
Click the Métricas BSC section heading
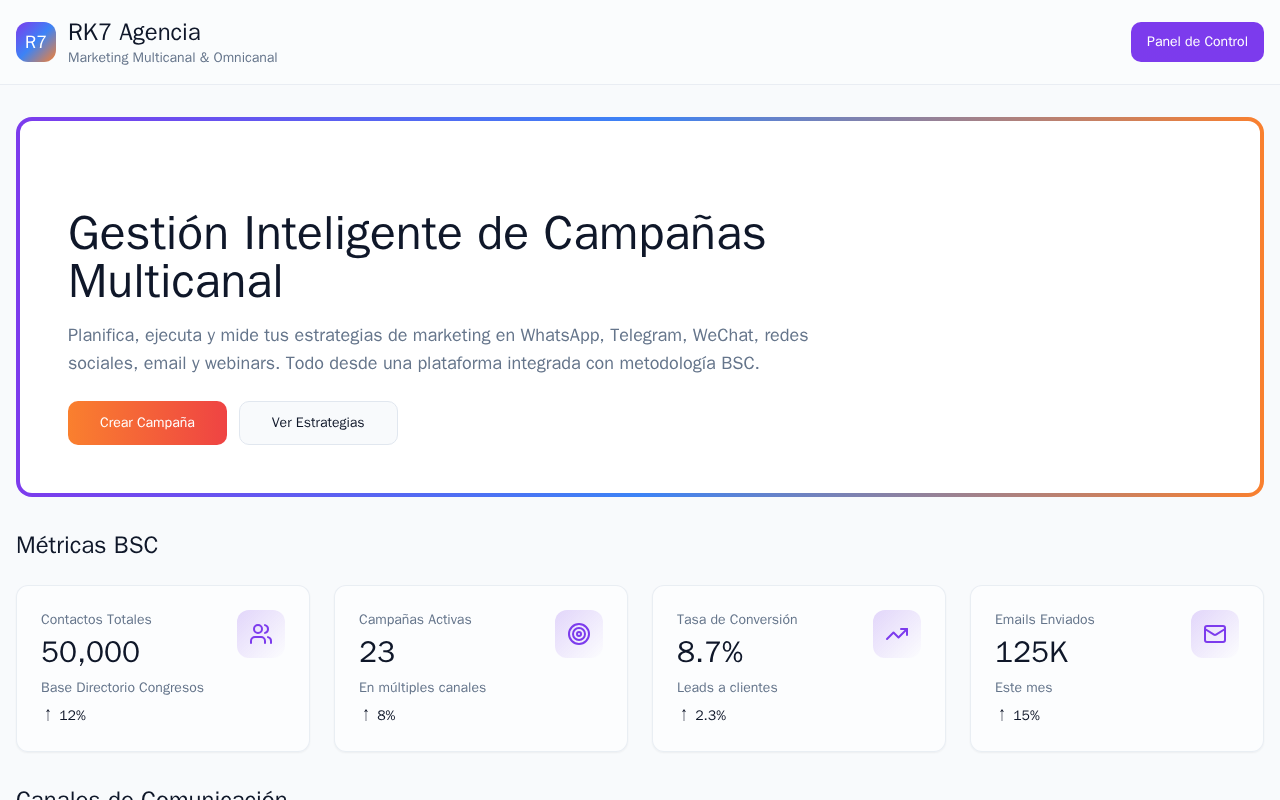[x=87, y=545]
